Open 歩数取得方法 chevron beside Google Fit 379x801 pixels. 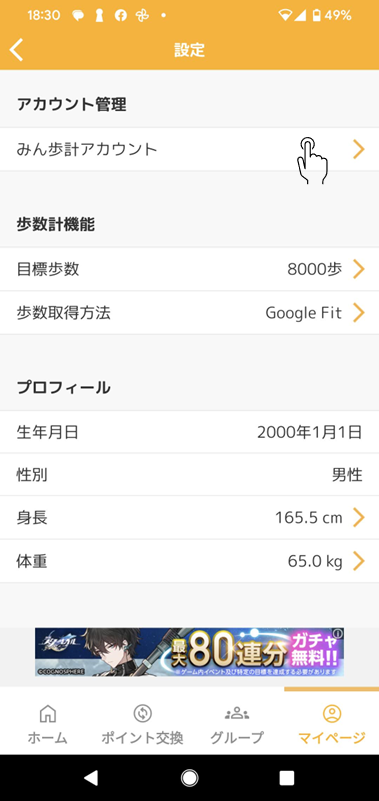359,313
